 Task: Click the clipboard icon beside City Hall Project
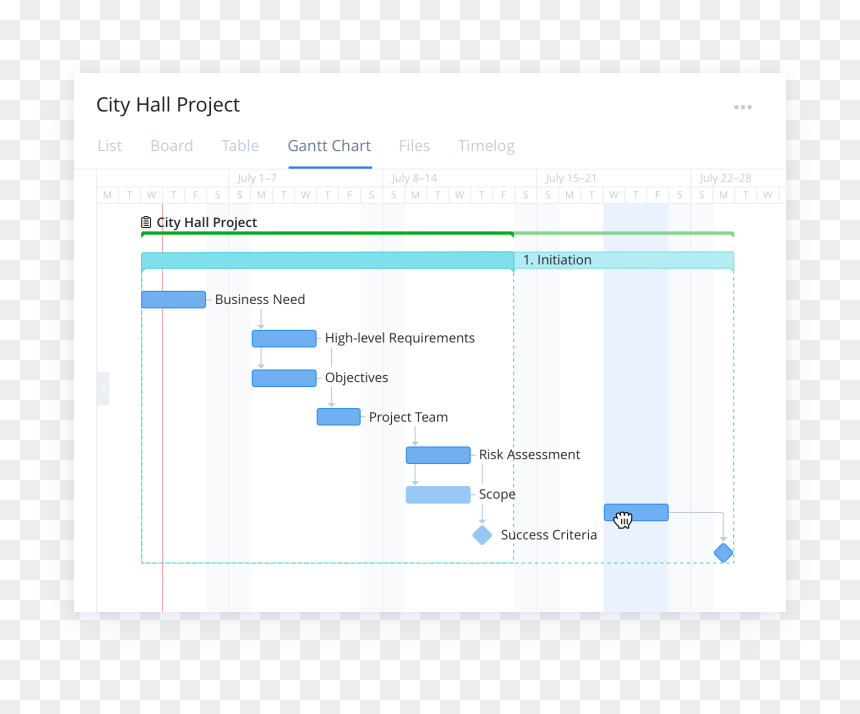tap(146, 222)
